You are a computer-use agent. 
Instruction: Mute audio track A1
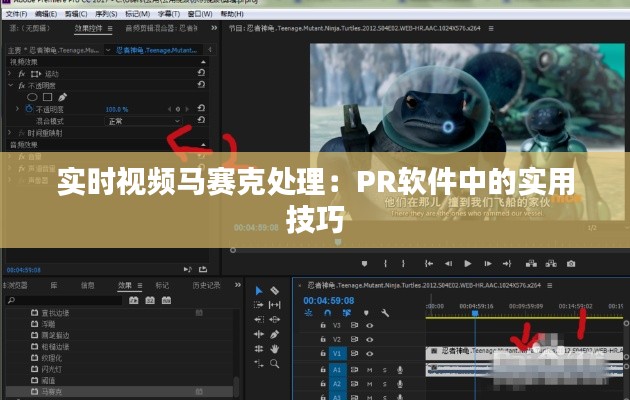370,369
